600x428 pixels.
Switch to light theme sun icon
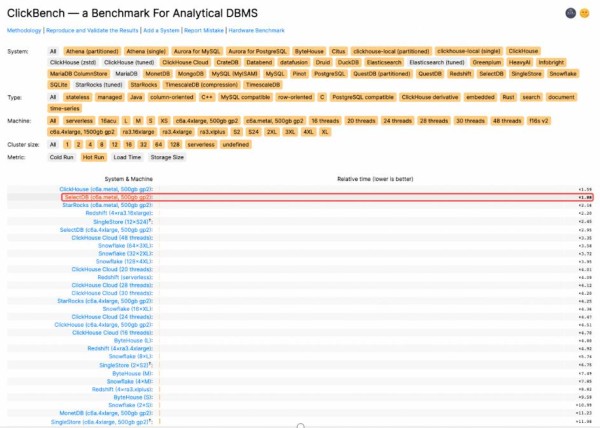[x=586, y=13]
